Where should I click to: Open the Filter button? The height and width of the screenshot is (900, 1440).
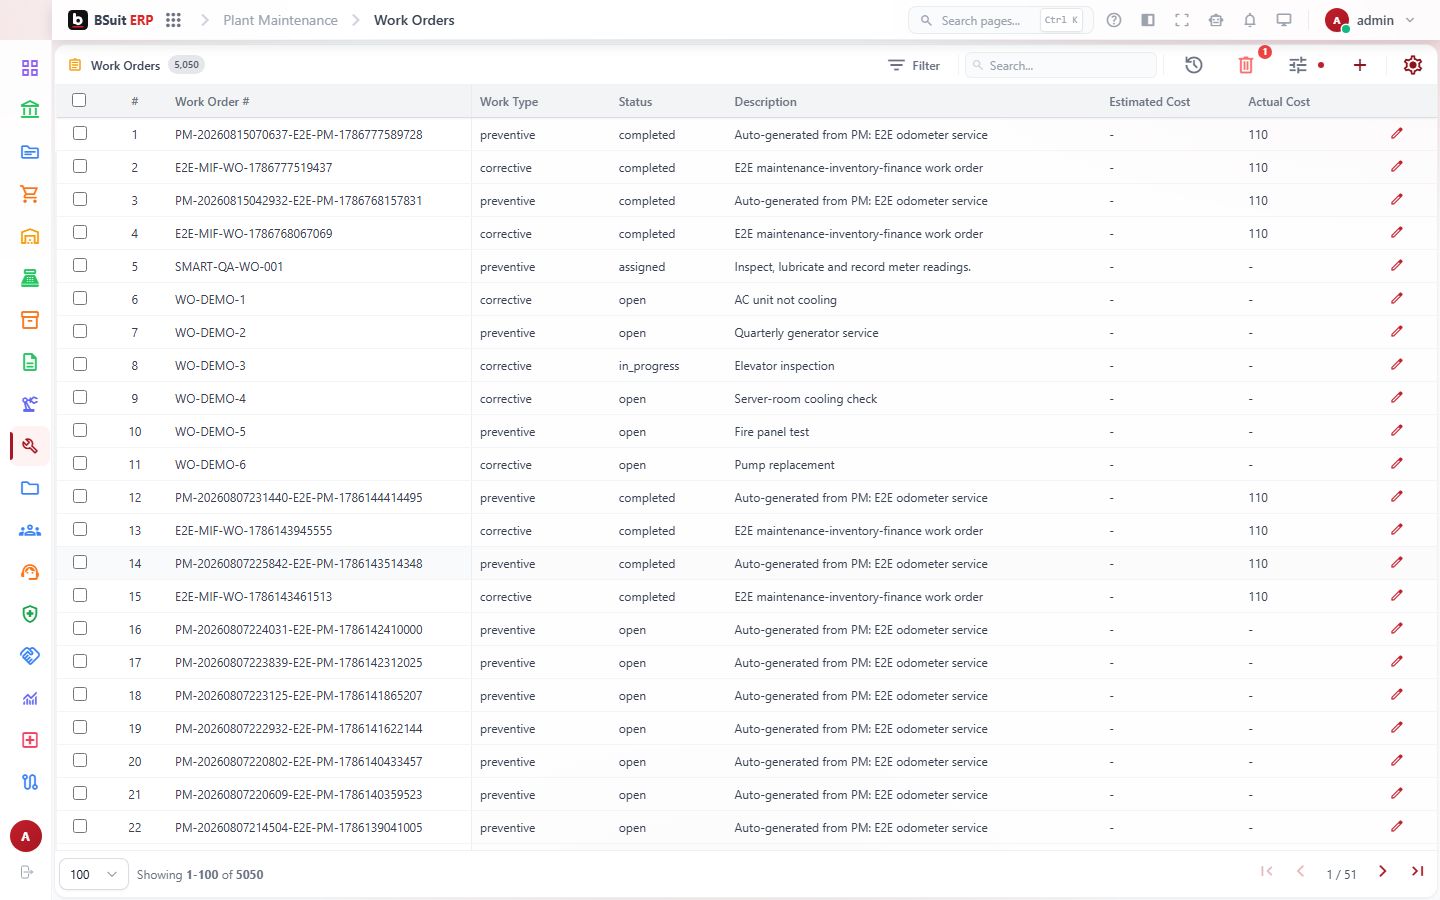tap(914, 65)
